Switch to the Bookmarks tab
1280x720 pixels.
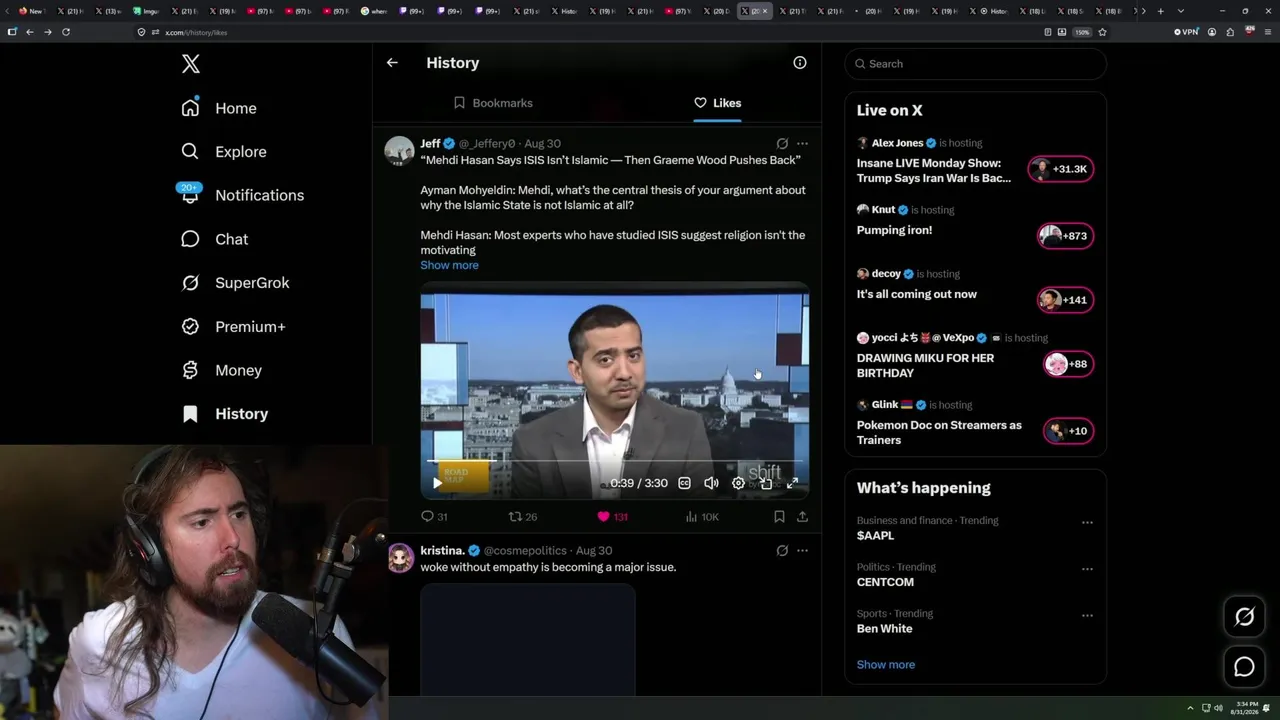[x=493, y=103]
